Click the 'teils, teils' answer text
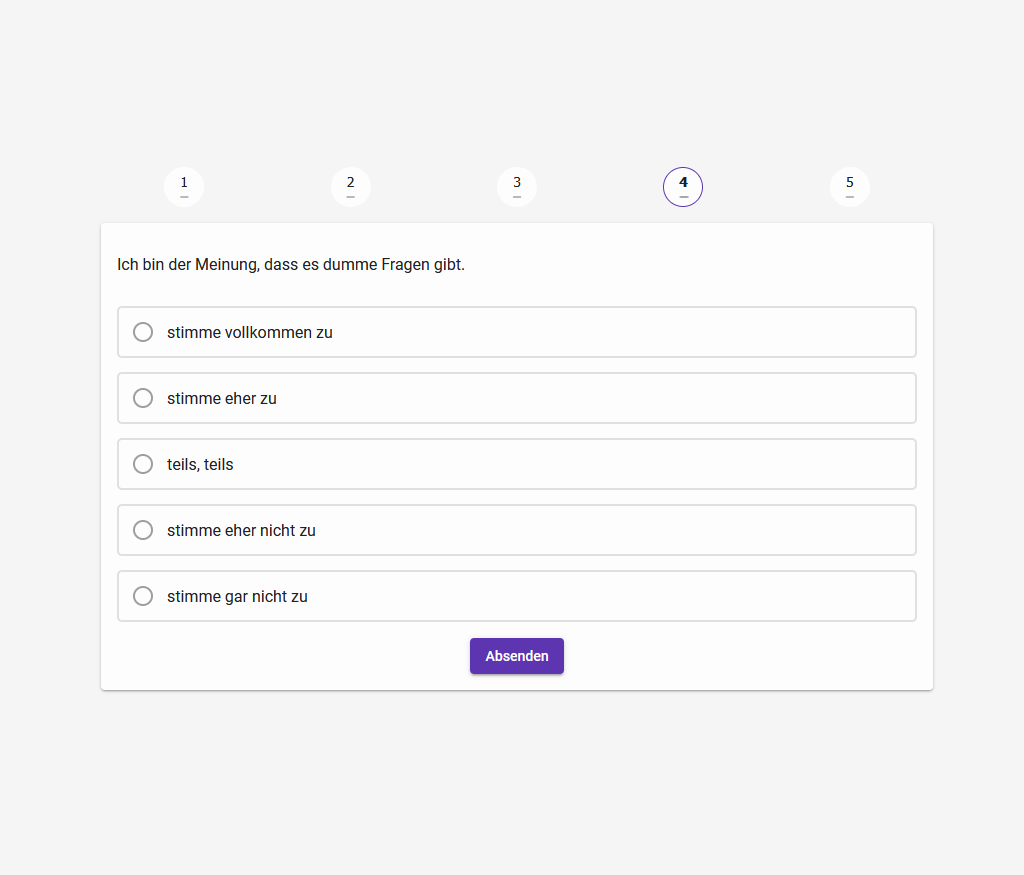The width and height of the screenshot is (1024, 875). pos(200,464)
